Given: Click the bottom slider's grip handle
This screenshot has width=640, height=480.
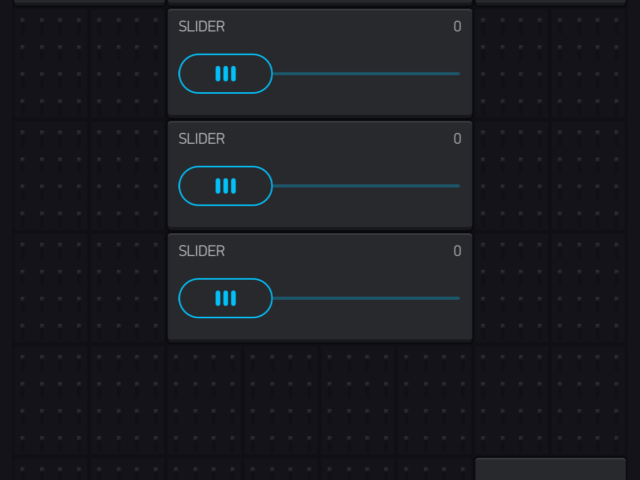Looking at the screenshot, I should pyautogui.click(x=225, y=298).
